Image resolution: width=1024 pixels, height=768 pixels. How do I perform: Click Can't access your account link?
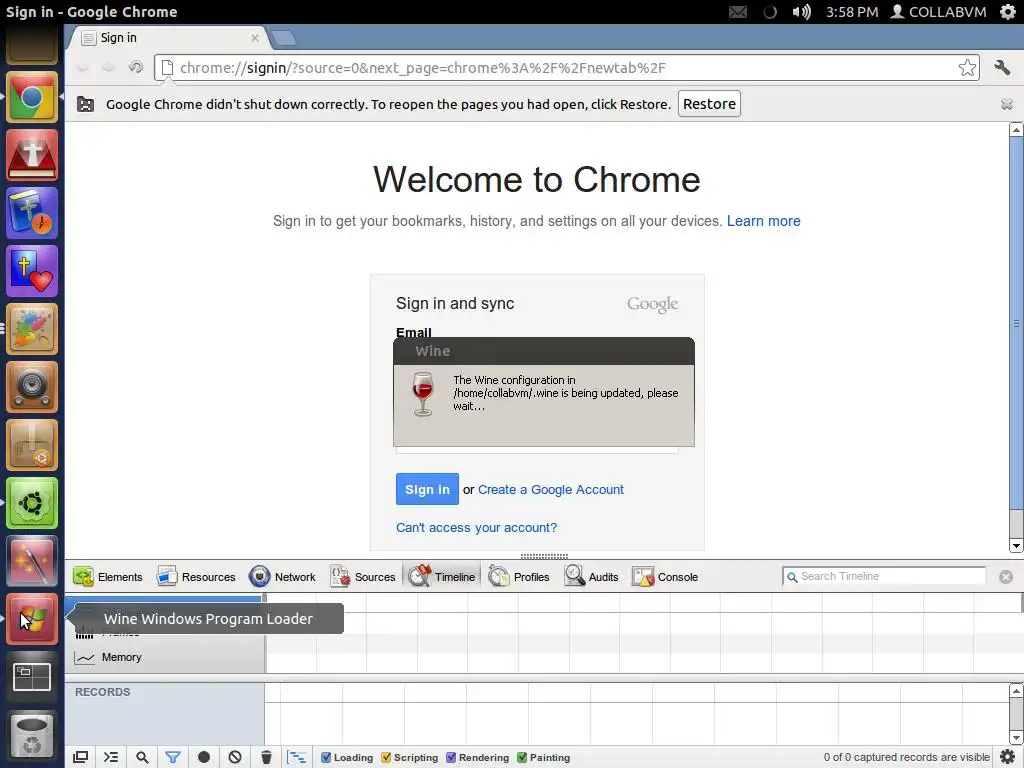point(476,527)
